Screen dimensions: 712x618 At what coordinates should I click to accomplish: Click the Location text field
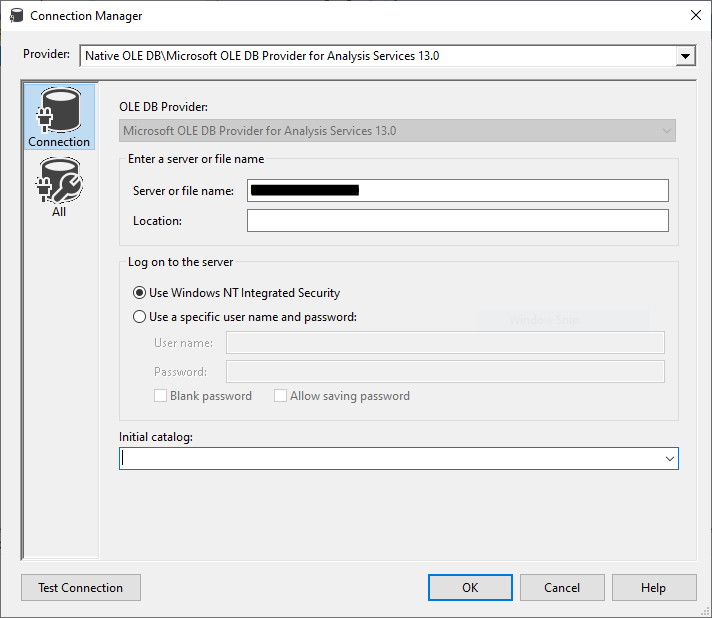[458, 220]
